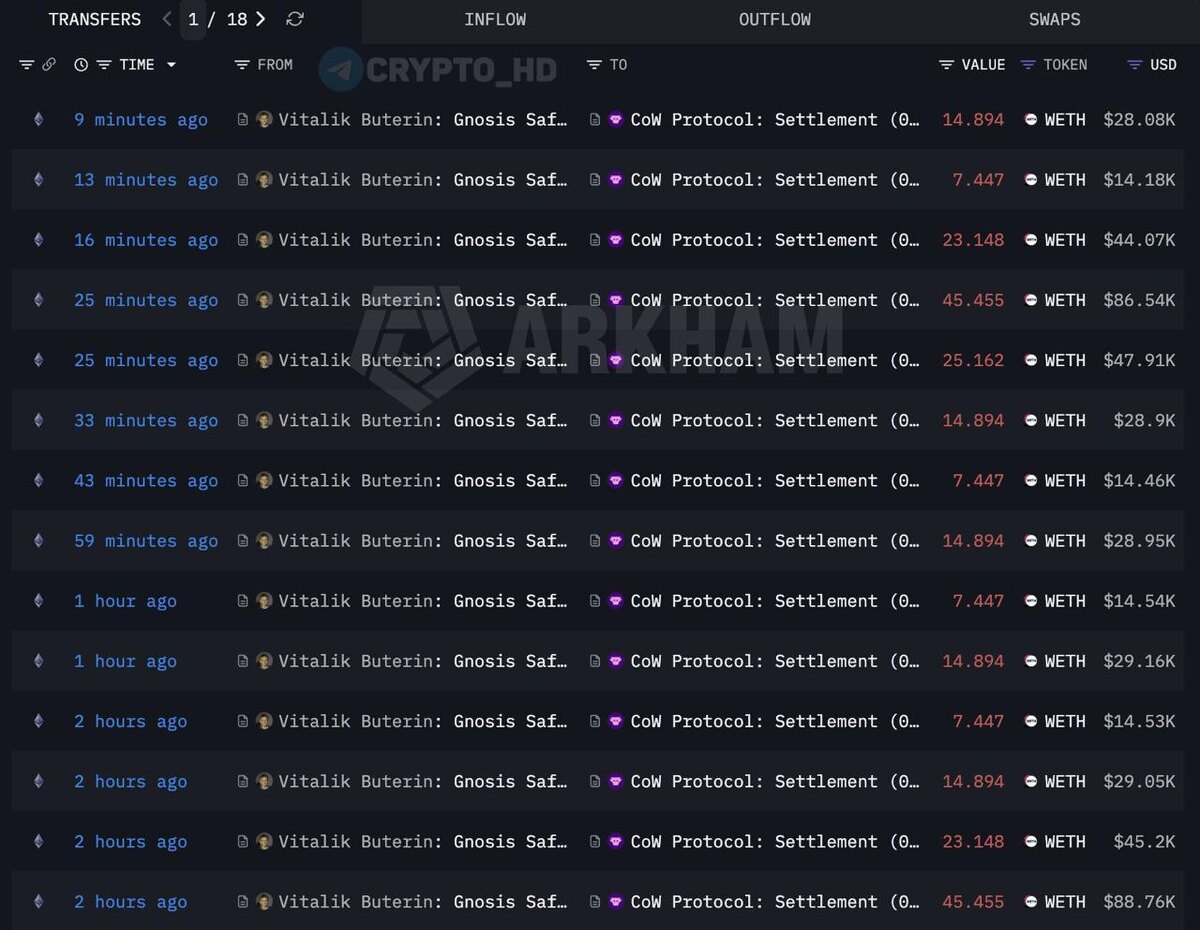
Task: Click WETH token icon in 43 minutes ago row
Action: coord(1031,480)
